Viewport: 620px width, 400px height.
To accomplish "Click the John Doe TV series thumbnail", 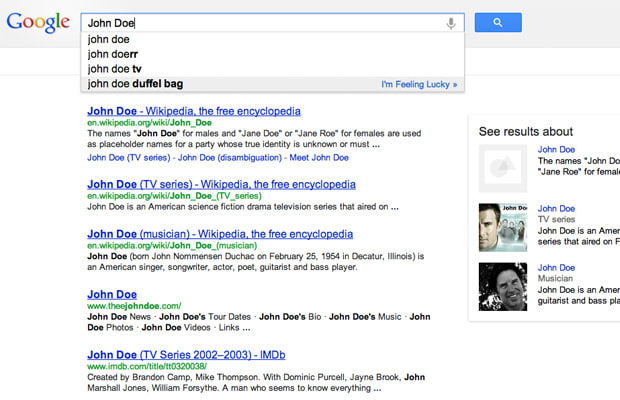I will [x=503, y=227].
